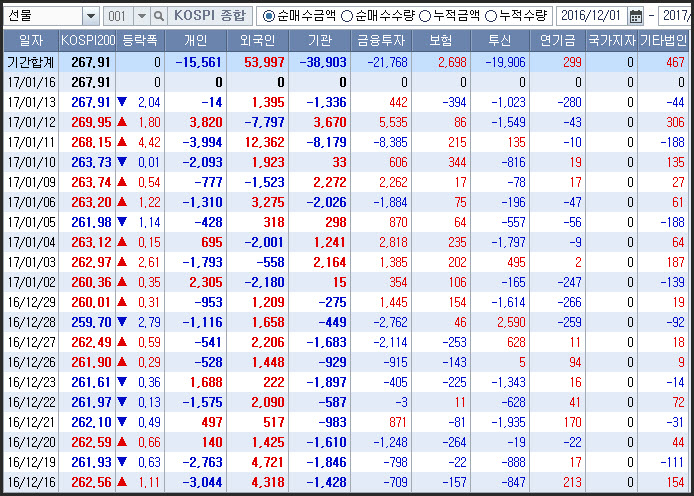
Task: Click the financial investment value -8,385
Action: point(390,142)
